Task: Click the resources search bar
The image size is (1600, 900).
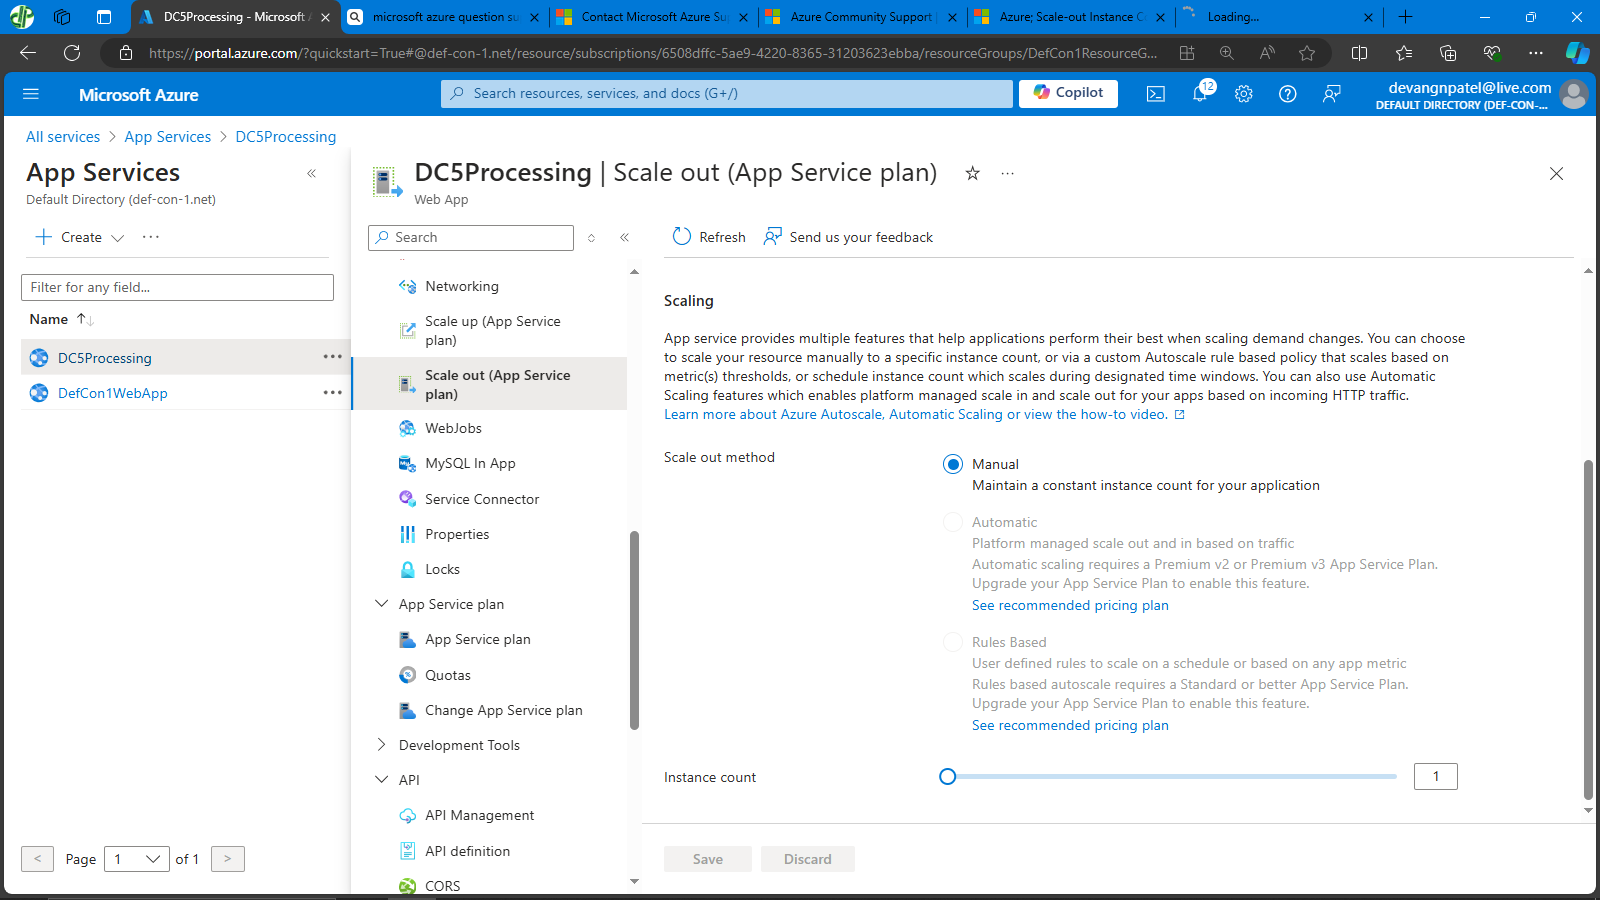Action: pyautogui.click(x=727, y=93)
